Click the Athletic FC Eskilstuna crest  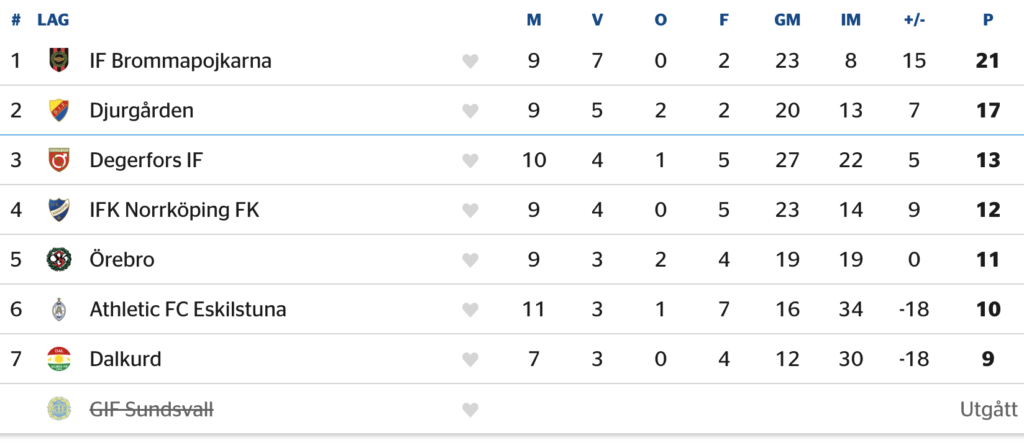click(59, 310)
